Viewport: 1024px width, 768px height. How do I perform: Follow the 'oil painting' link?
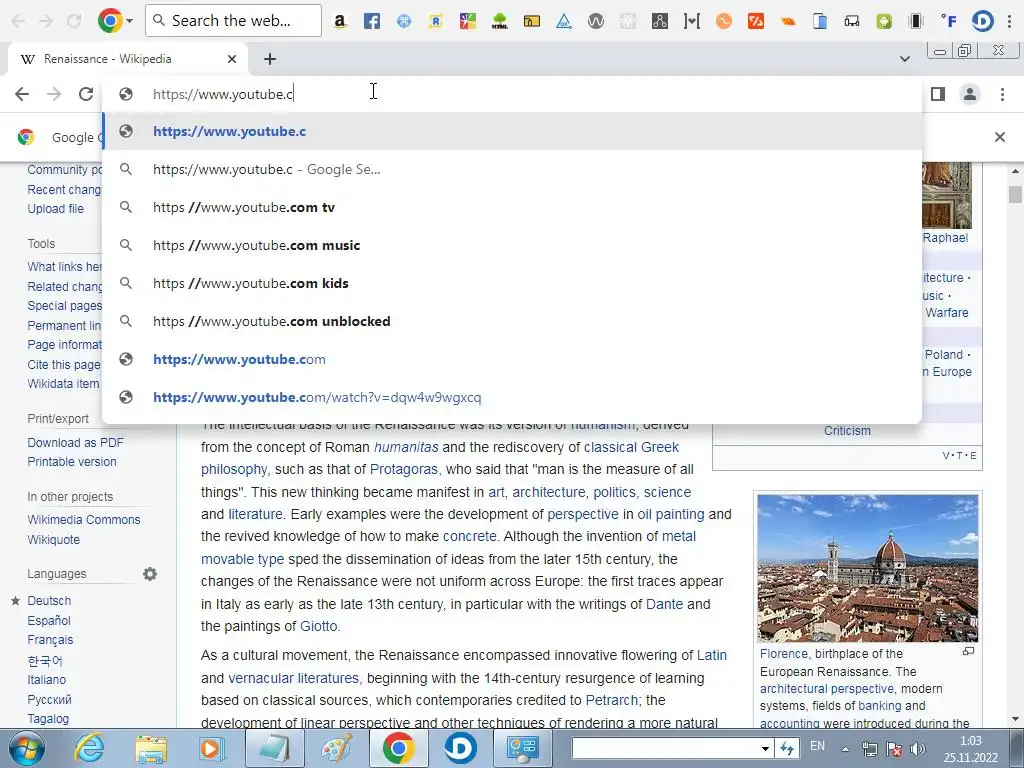671,514
